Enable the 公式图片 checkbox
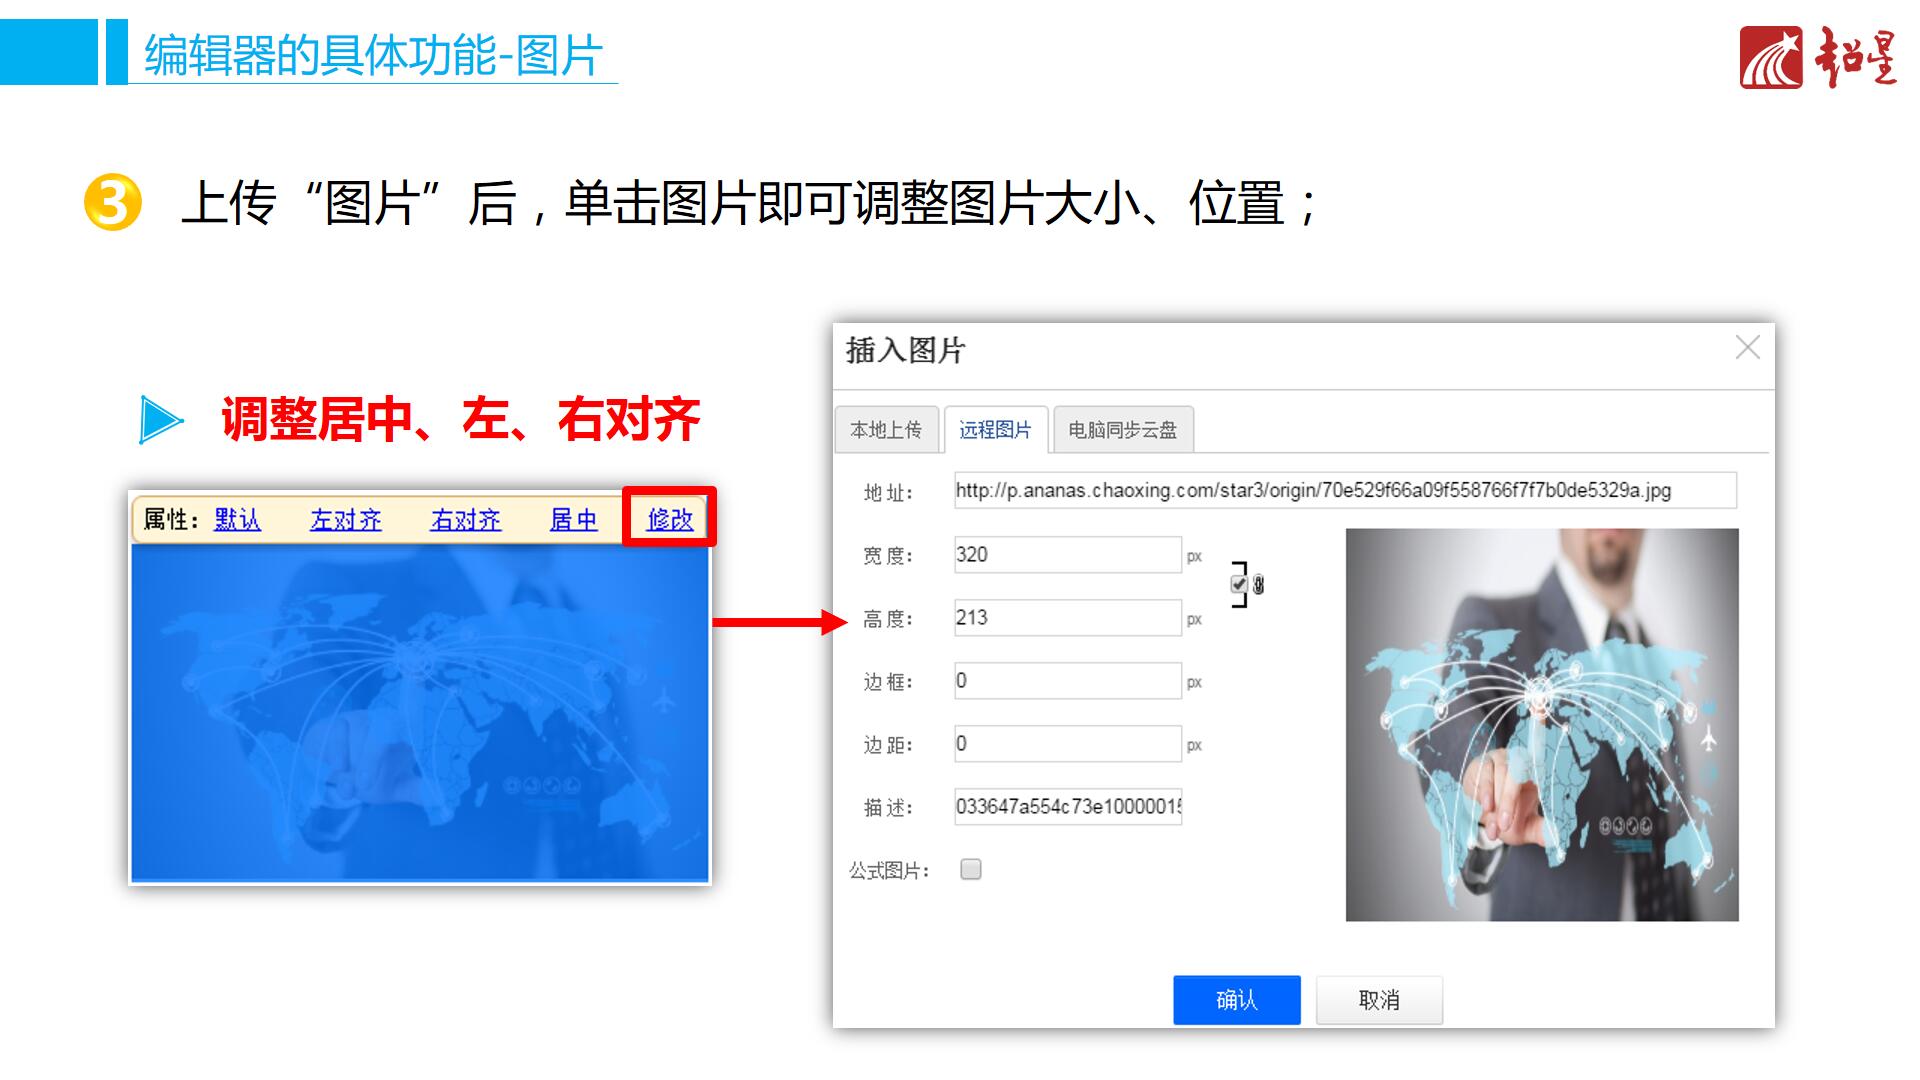The width and height of the screenshot is (1920, 1080). [970, 869]
